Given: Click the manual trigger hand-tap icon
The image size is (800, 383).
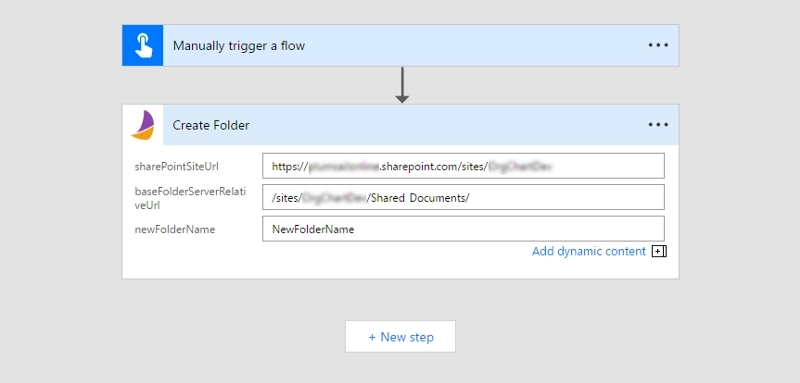Looking at the screenshot, I should point(143,45).
